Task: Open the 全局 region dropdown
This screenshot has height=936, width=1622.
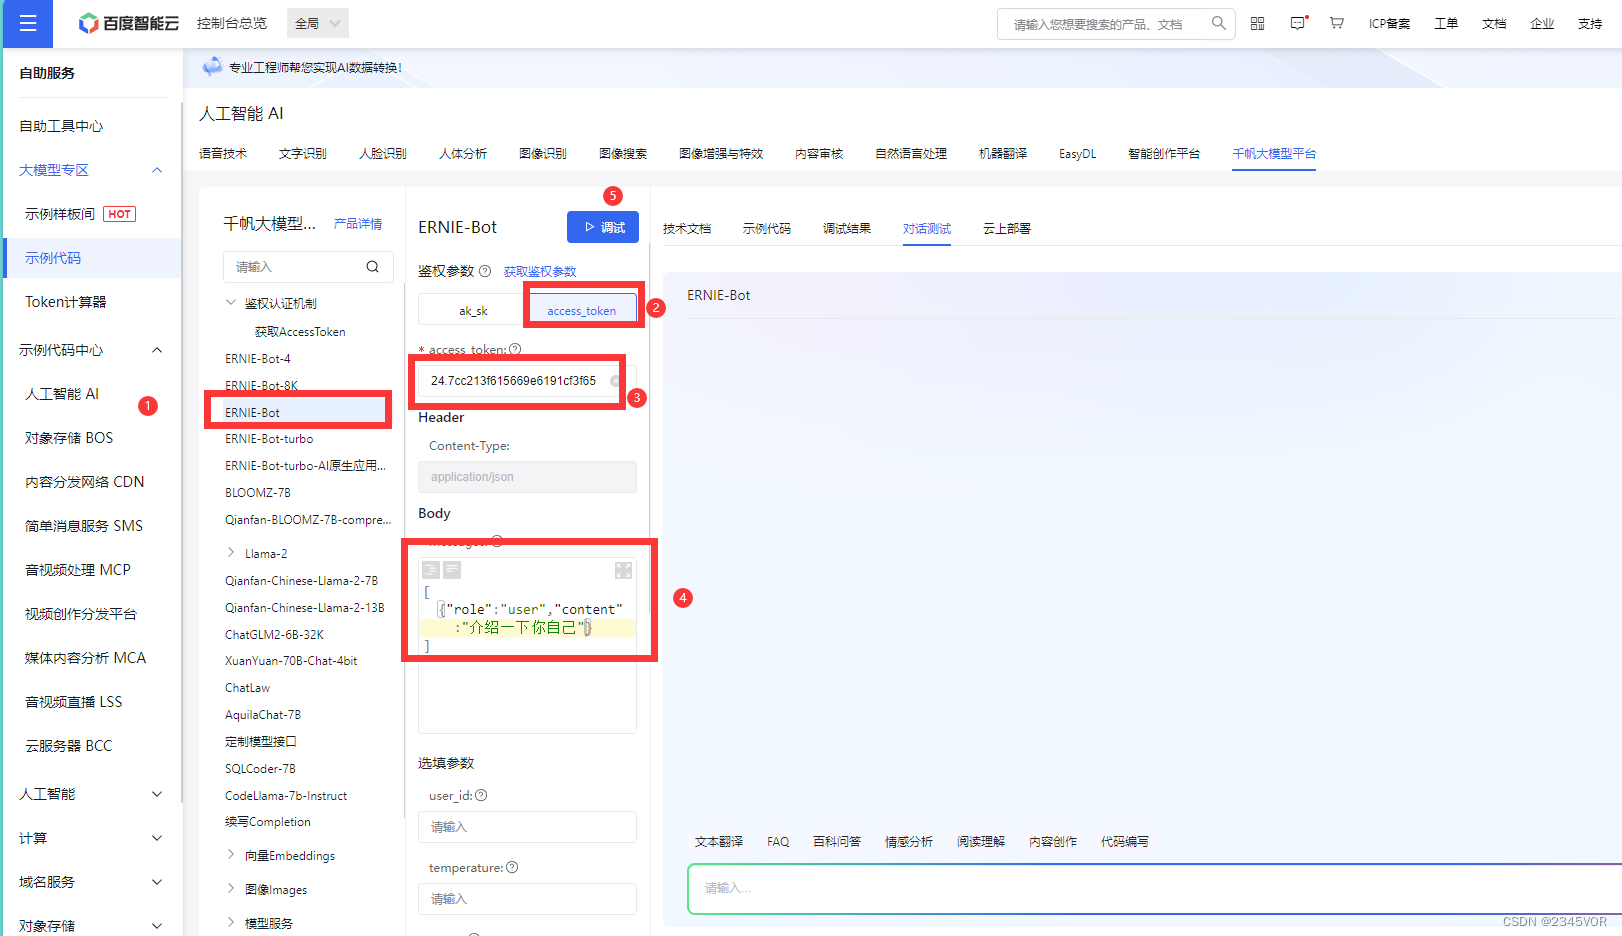Action: click(x=318, y=23)
